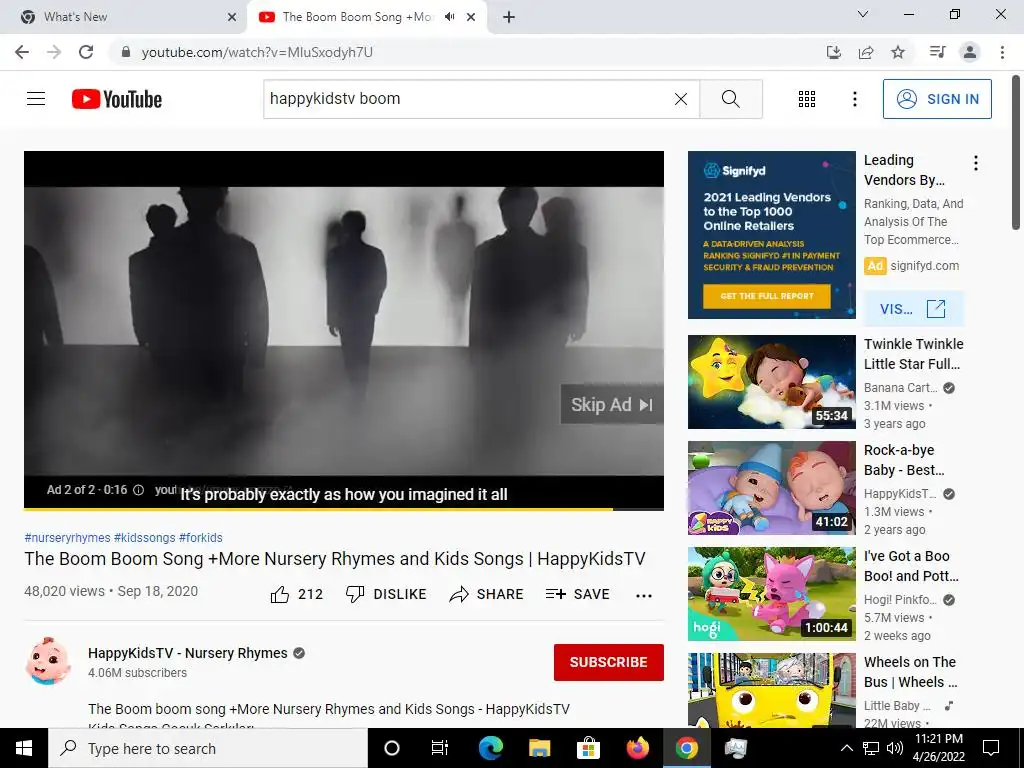Click the taskbar search box
The width and height of the screenshot is (1024, 768).
[x=208, y=748]
